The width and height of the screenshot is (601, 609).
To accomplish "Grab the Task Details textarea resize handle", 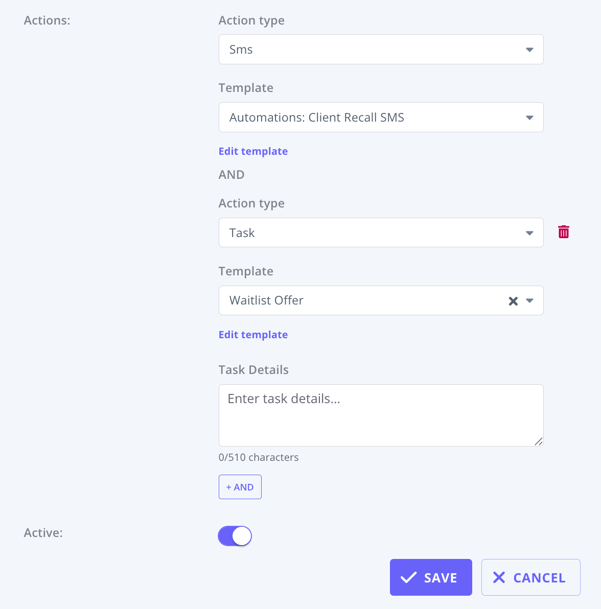I will click(x=539, y=441).
